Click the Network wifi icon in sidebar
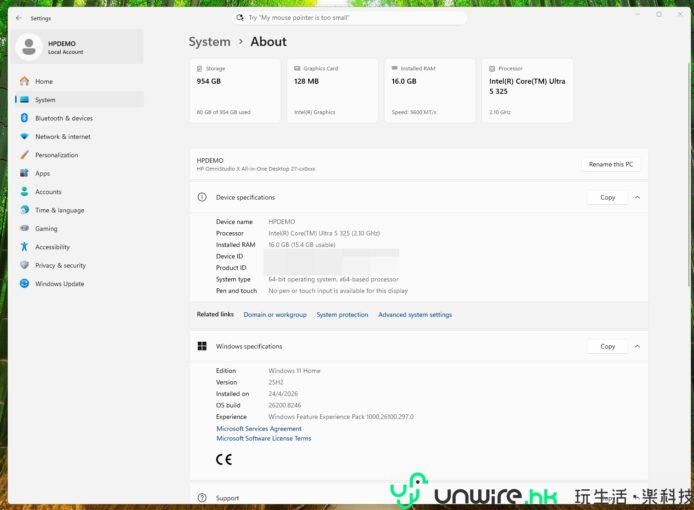 click(x=24, y=136)
